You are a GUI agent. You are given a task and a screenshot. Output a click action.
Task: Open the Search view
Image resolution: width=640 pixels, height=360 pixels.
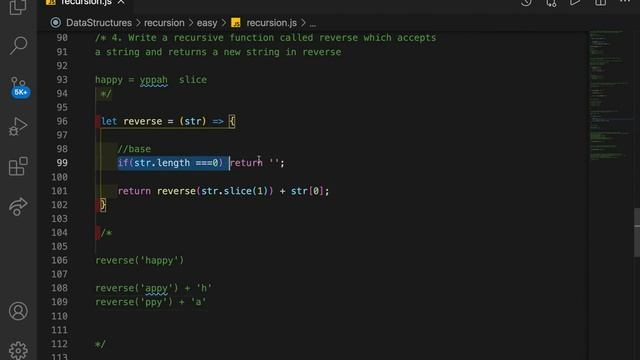coord(18,45)
